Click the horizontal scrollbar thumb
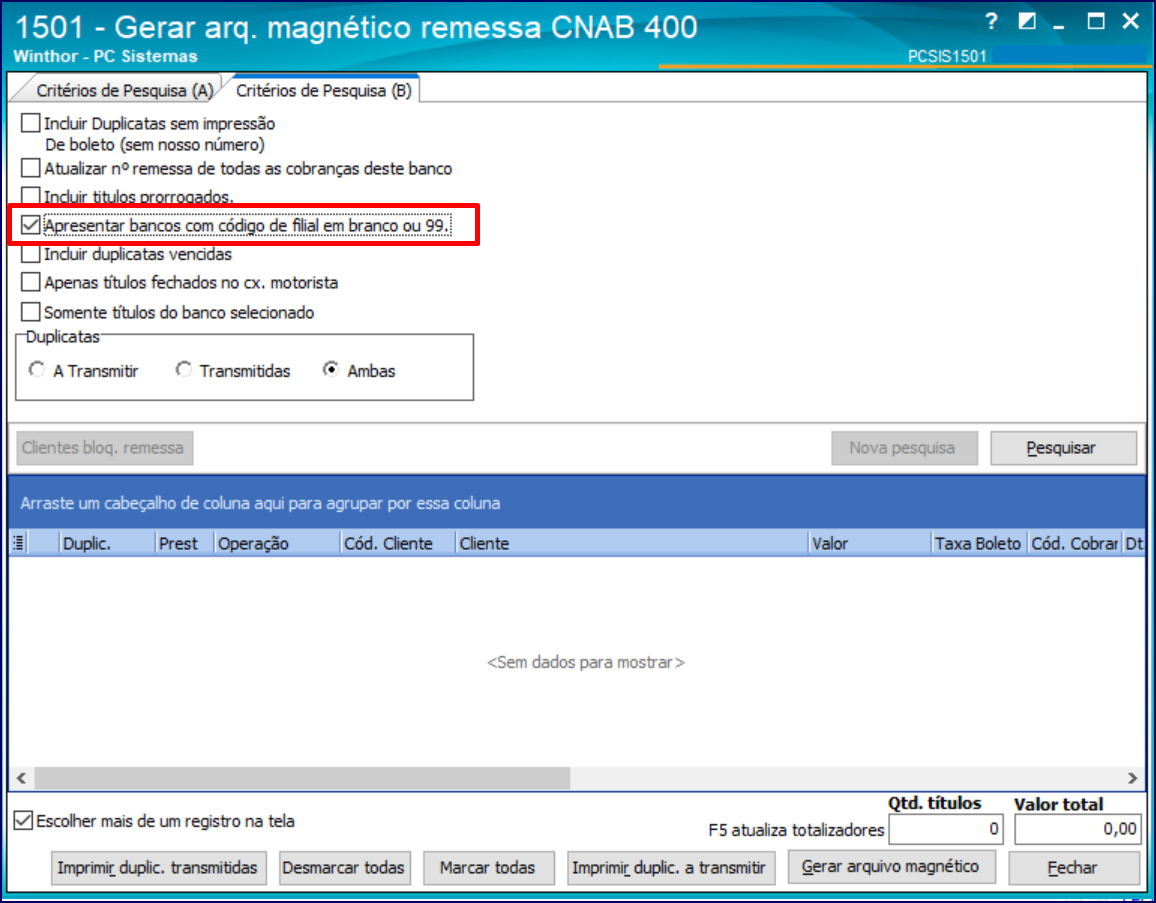1156x903 pixels. click(302, 778)
